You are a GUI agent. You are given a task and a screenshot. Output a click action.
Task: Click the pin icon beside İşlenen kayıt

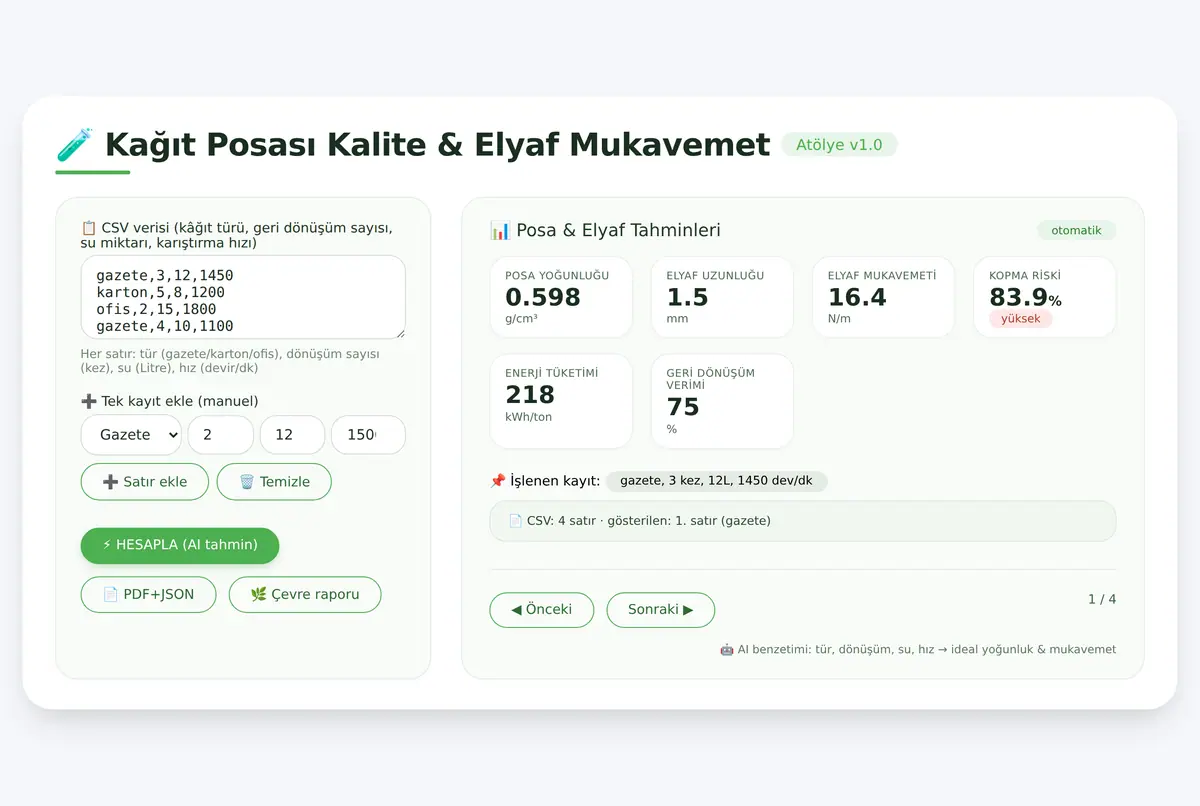pos(498,481)
